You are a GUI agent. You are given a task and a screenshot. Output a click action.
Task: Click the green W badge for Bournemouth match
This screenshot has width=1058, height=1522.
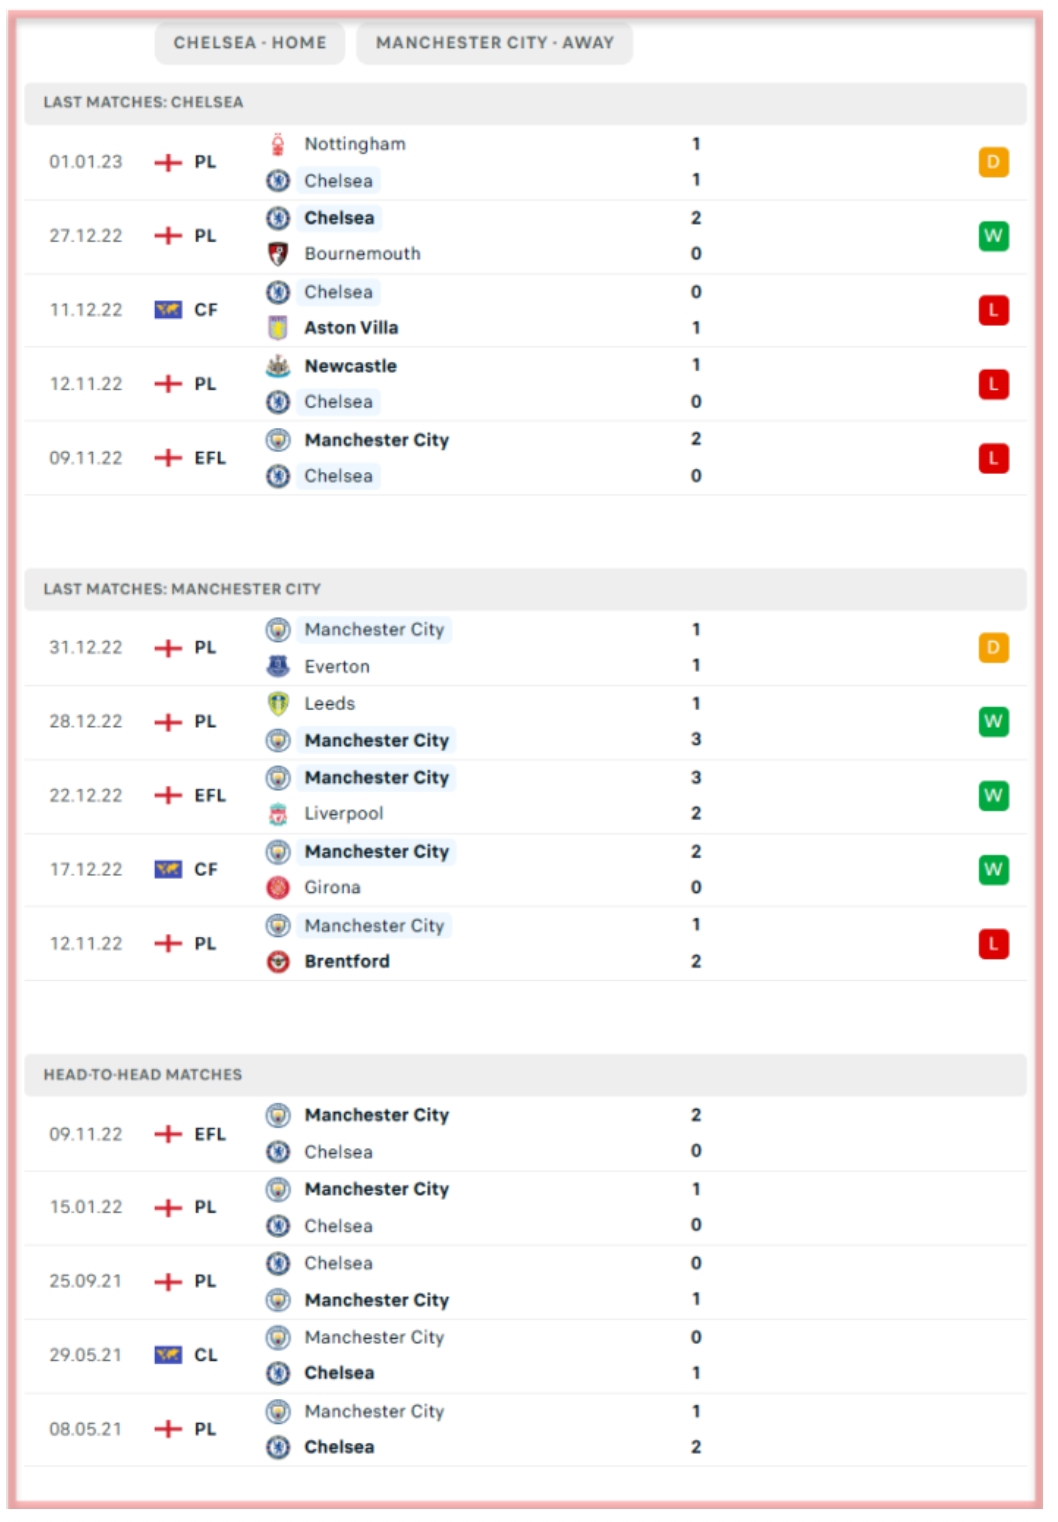(993, 236)
